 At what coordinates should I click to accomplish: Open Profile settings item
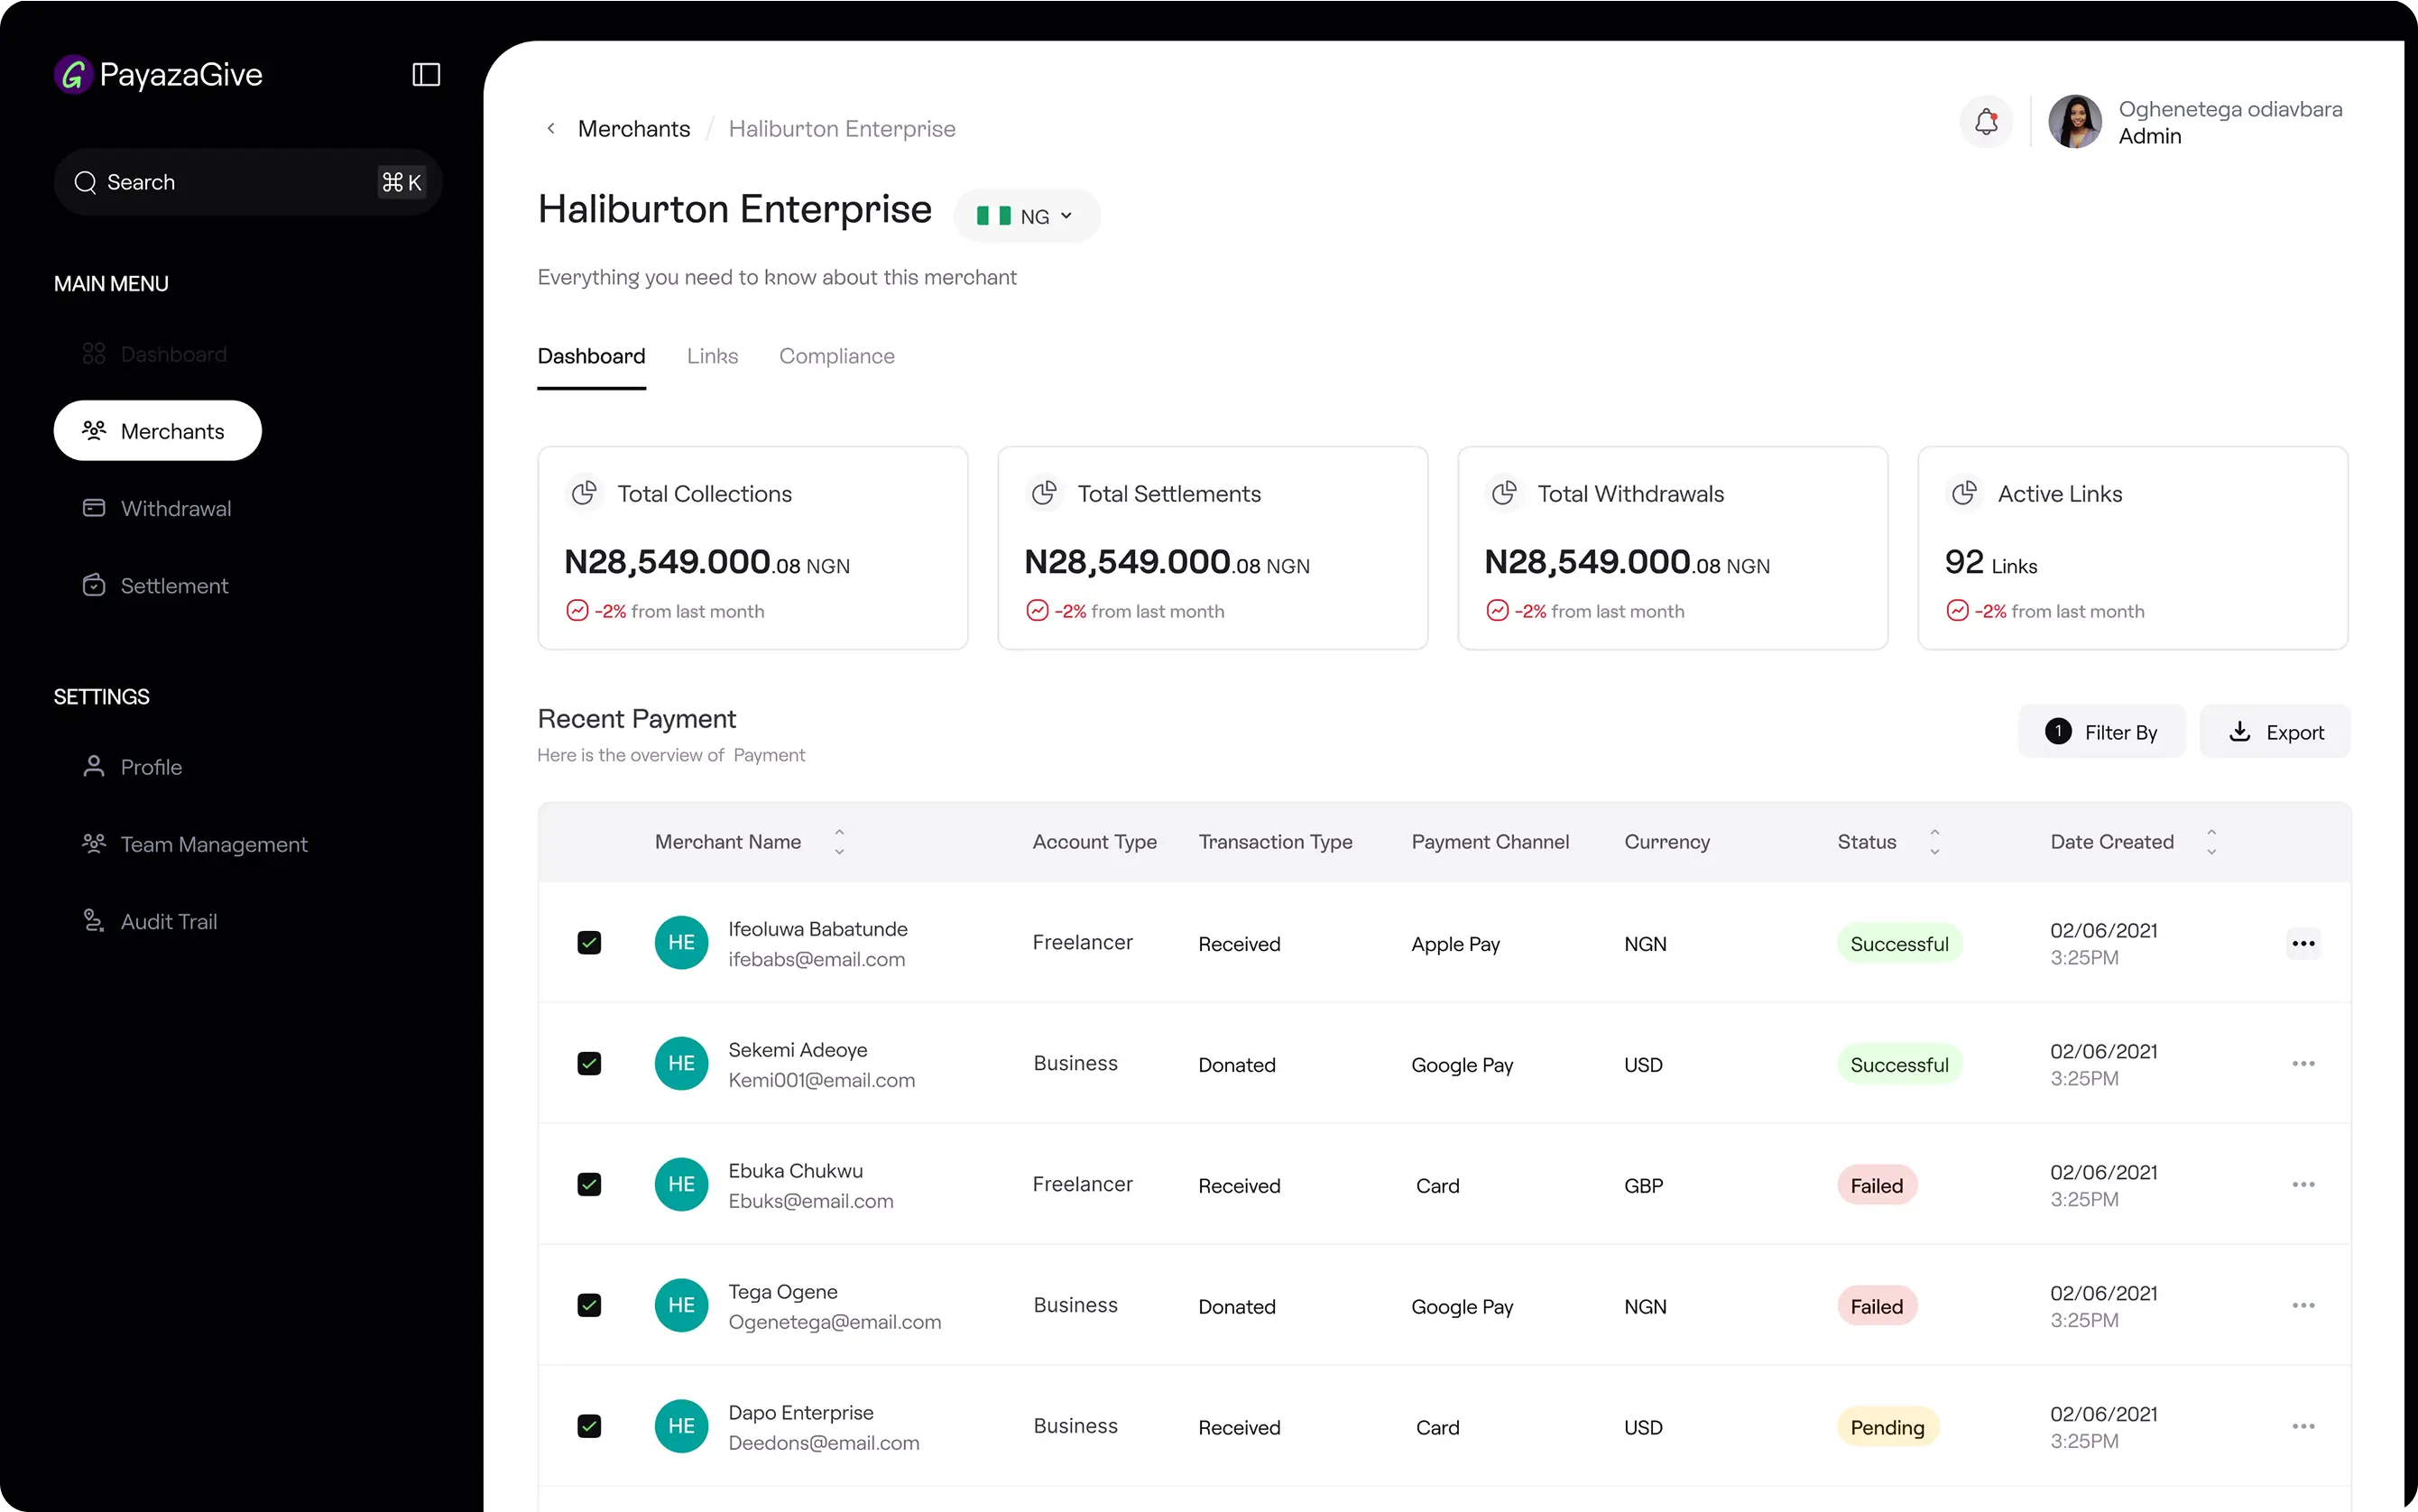tap(132, 767)
